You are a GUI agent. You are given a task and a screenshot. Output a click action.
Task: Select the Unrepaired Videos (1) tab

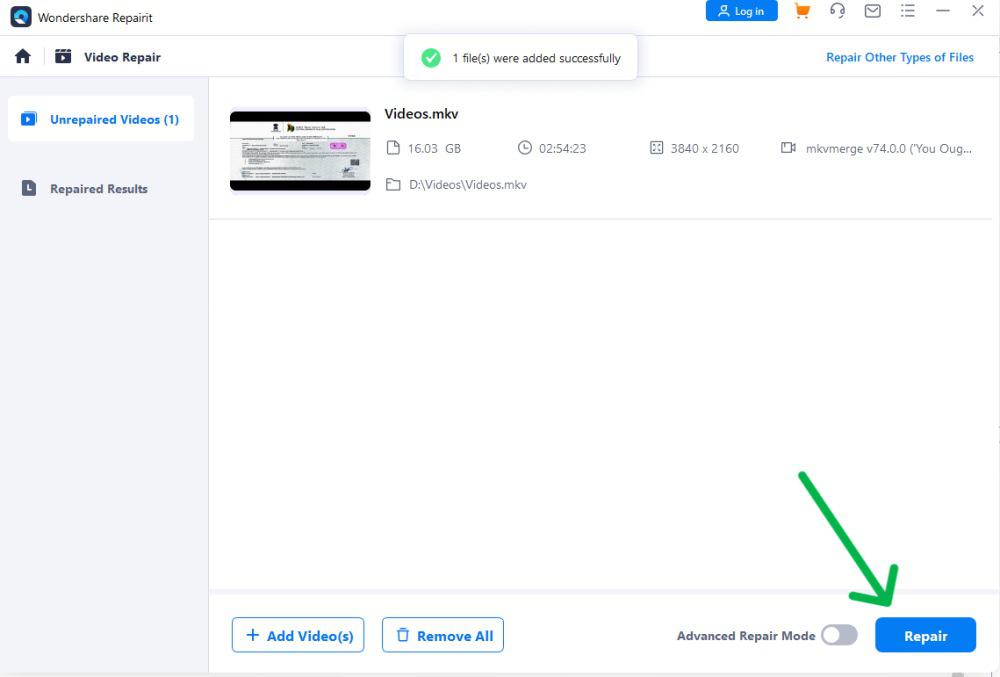(x=101, y=119)
